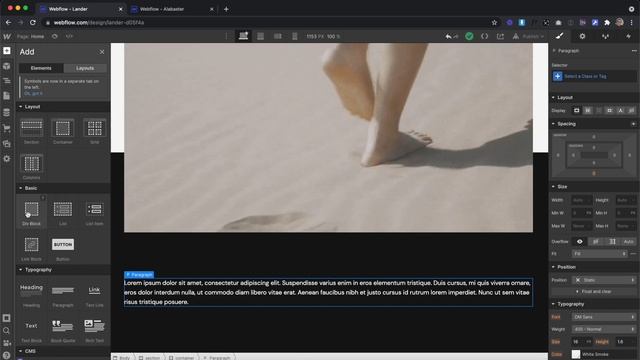The height and width of the screenshot is (360, 640).
Task: Open the help question mark icon
Action: click(x=7, y=355)
